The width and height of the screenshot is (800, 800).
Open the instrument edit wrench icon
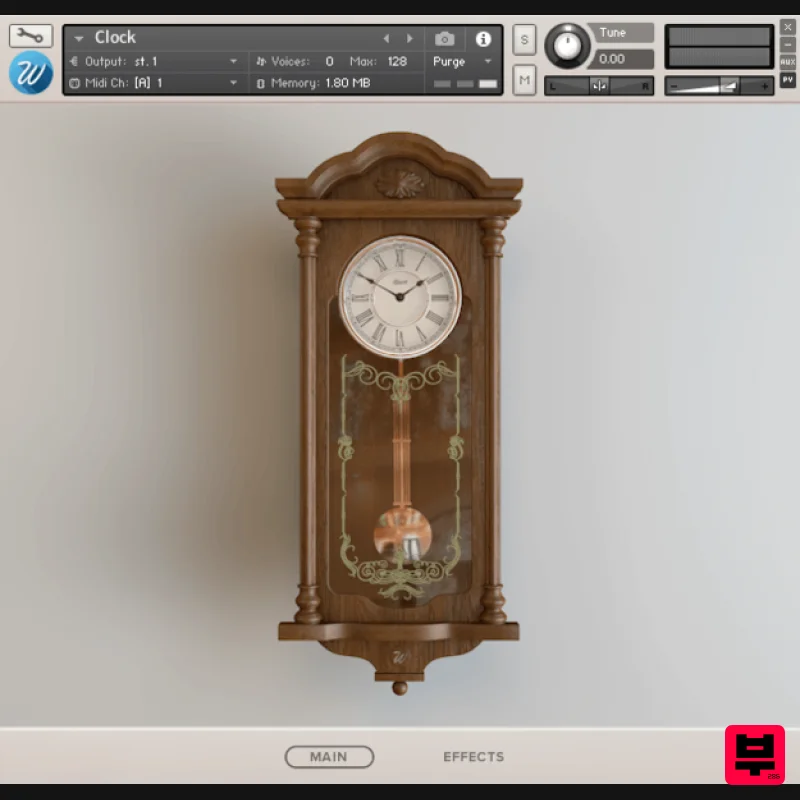(x=30, y=34)
